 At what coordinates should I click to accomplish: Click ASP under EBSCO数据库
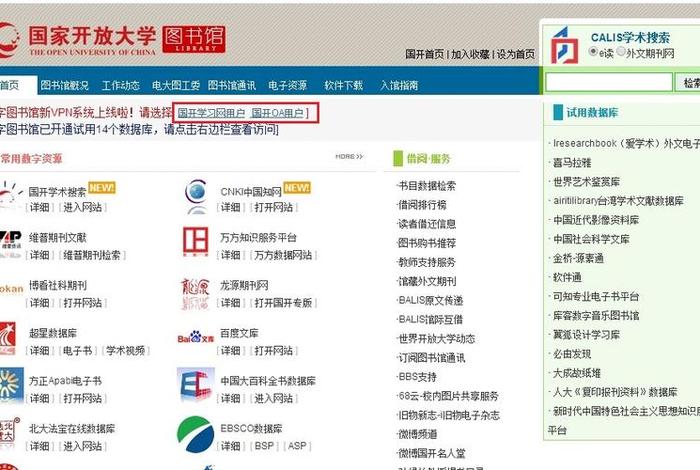tap(297, 445)
